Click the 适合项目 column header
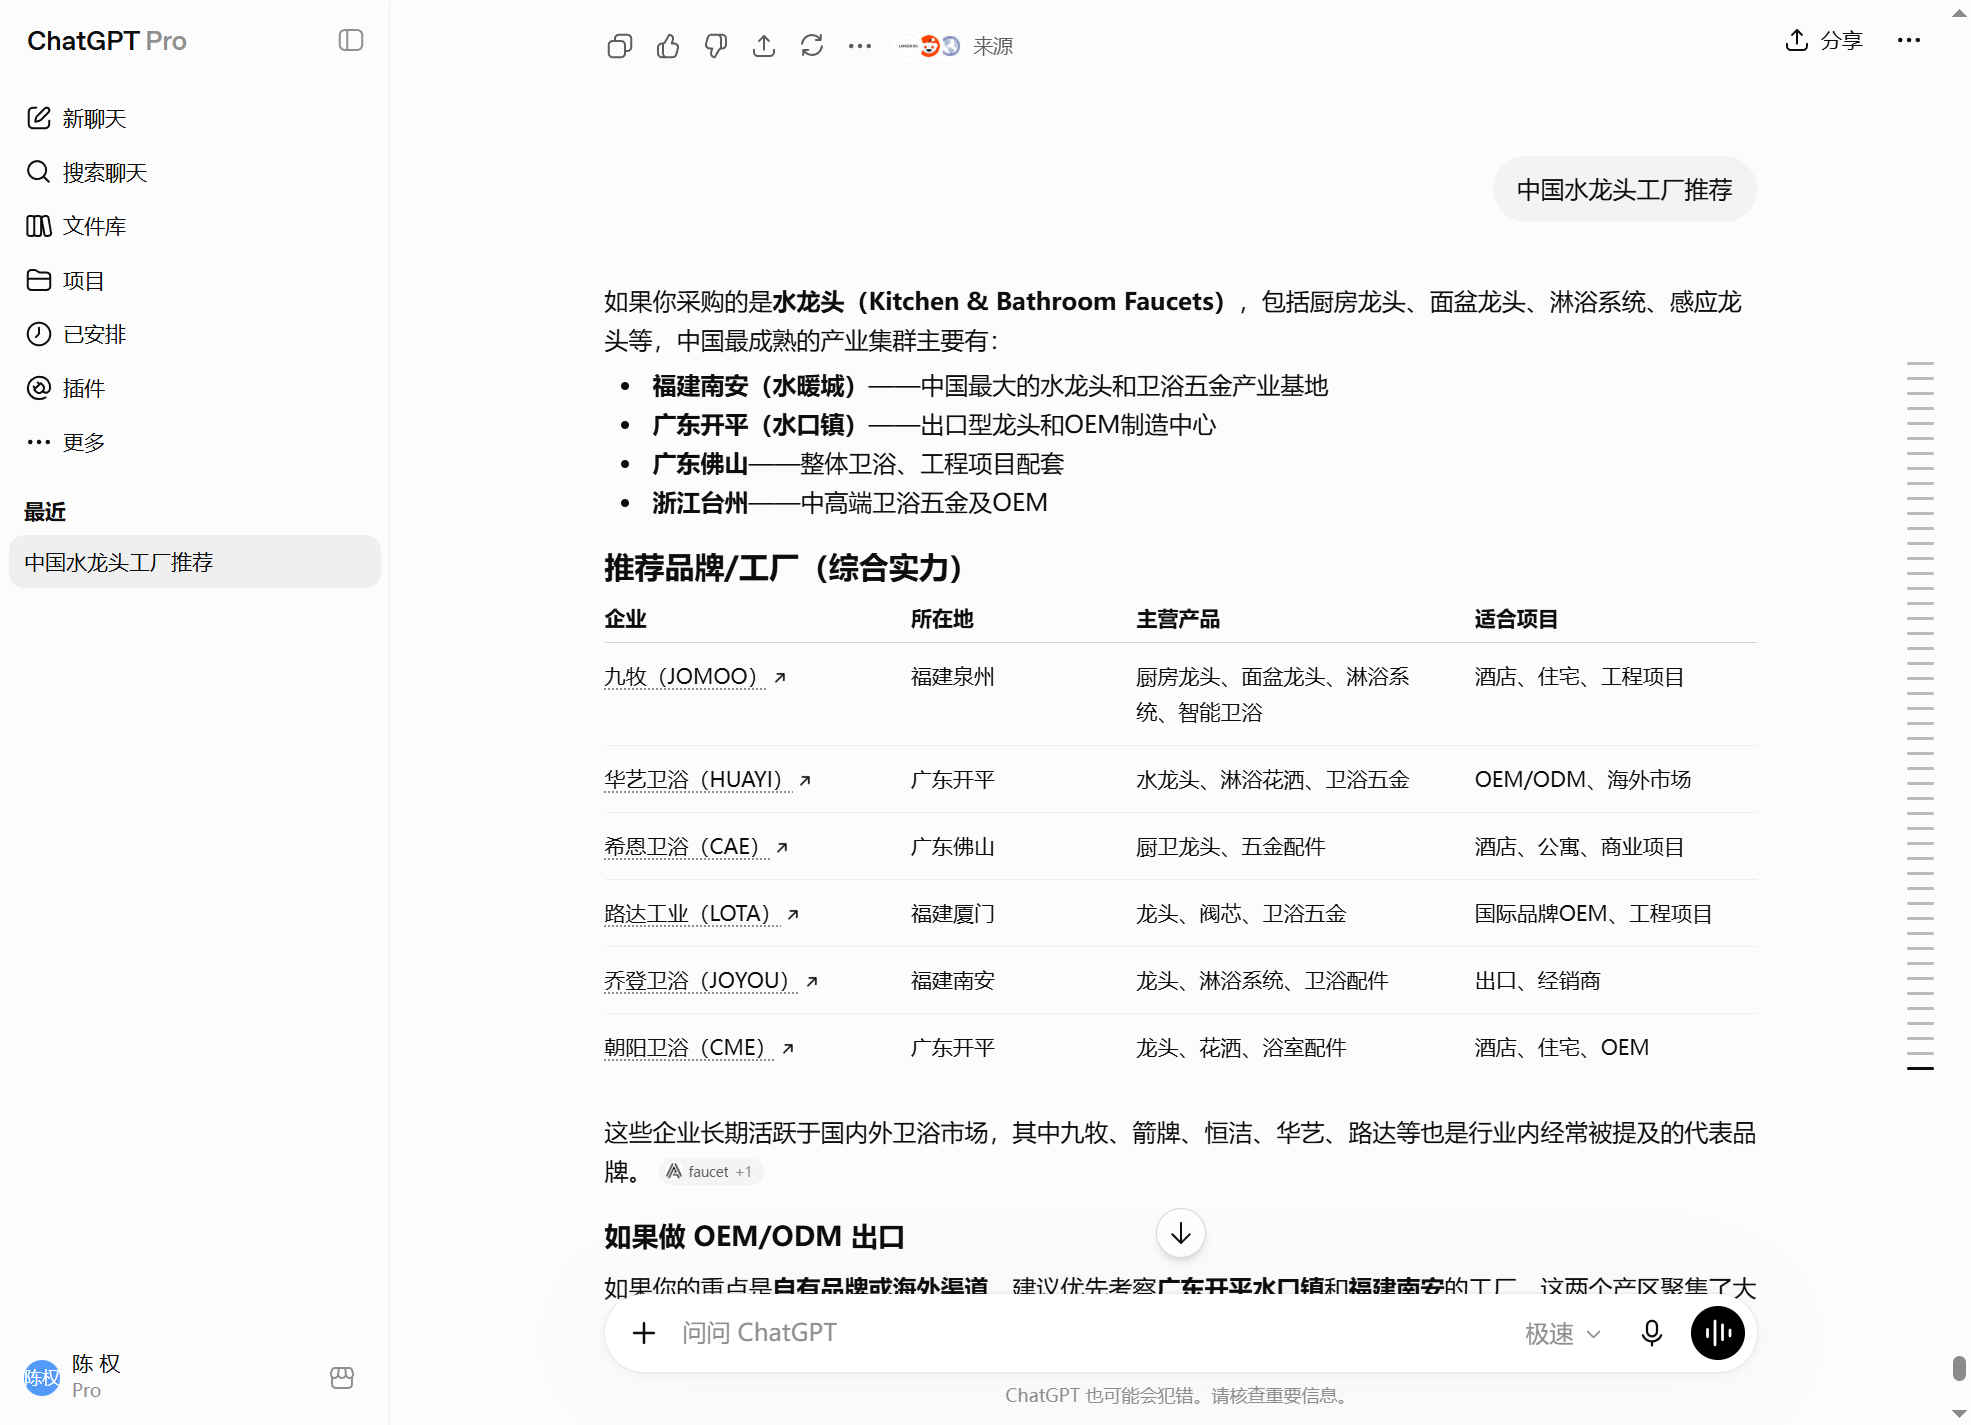The image size is (1971, 1425). click(x=1516, y=619)
